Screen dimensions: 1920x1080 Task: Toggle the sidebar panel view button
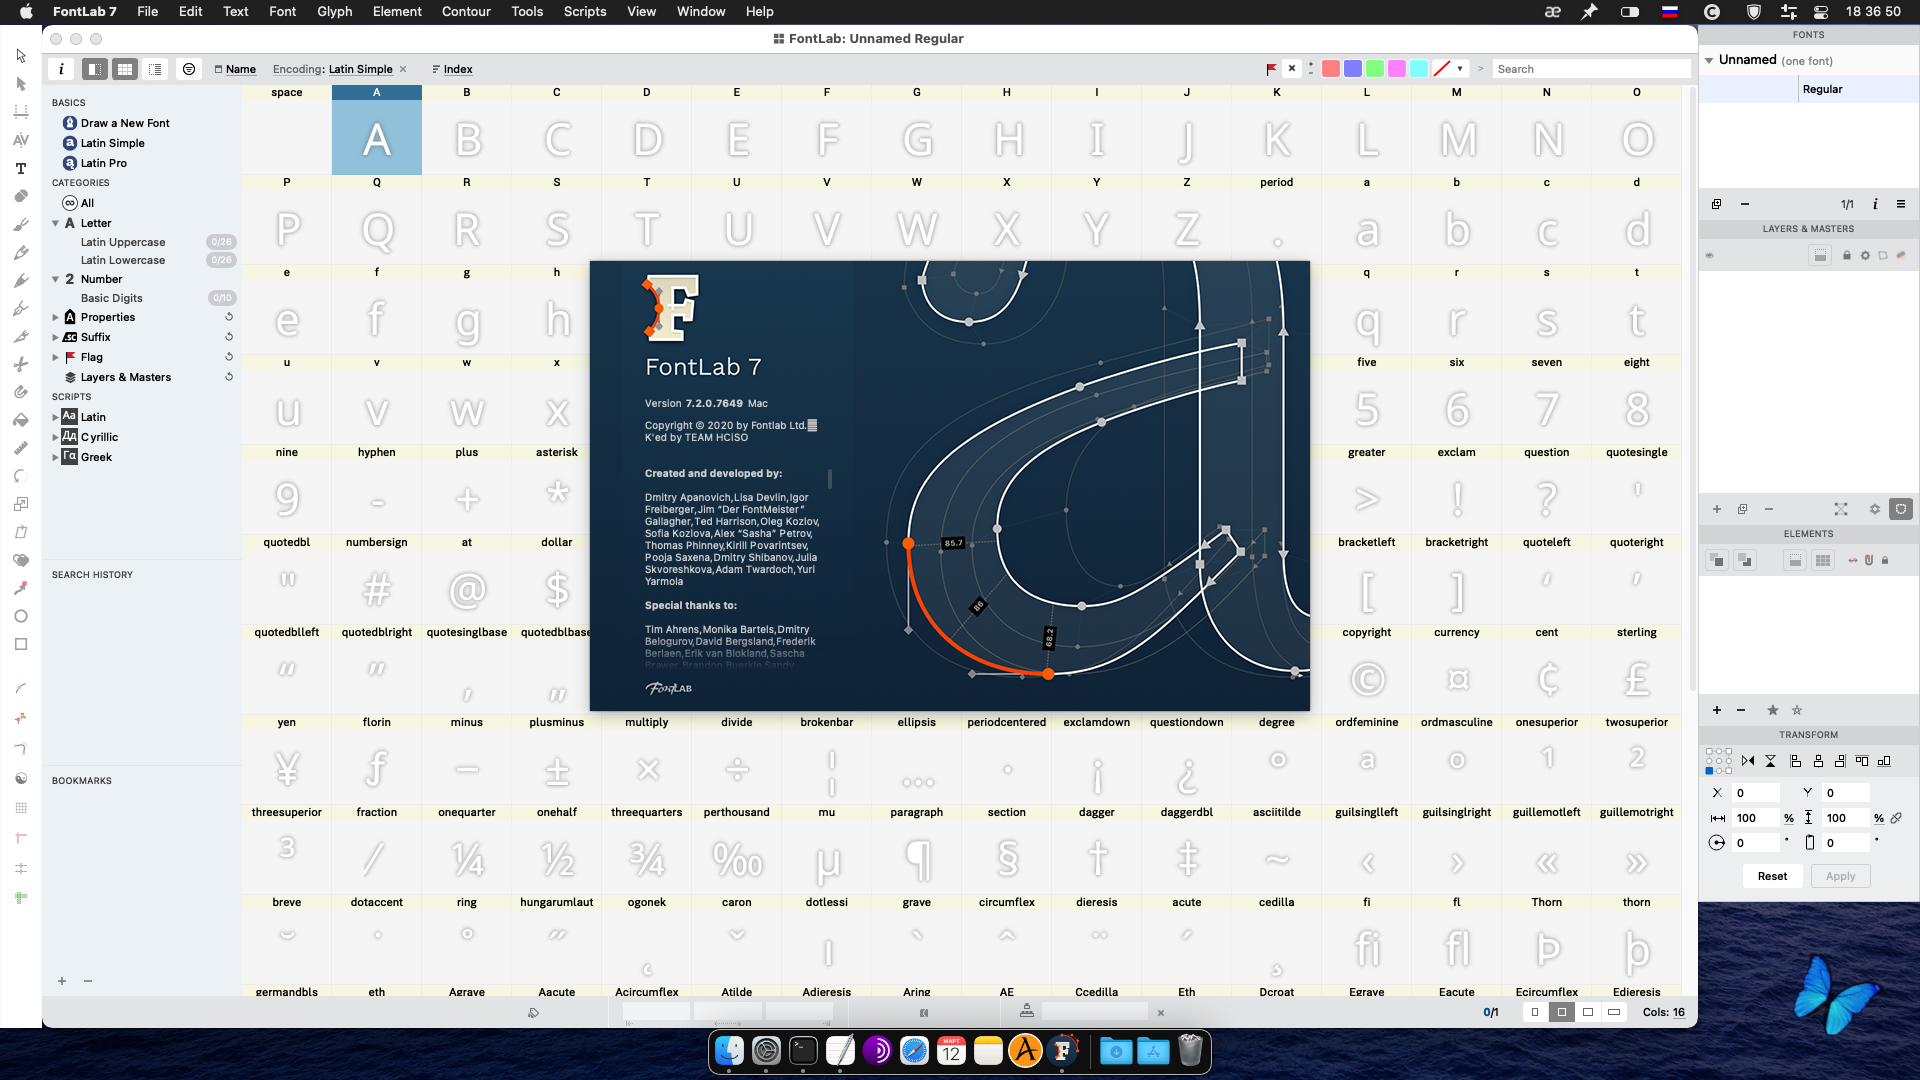95,69
